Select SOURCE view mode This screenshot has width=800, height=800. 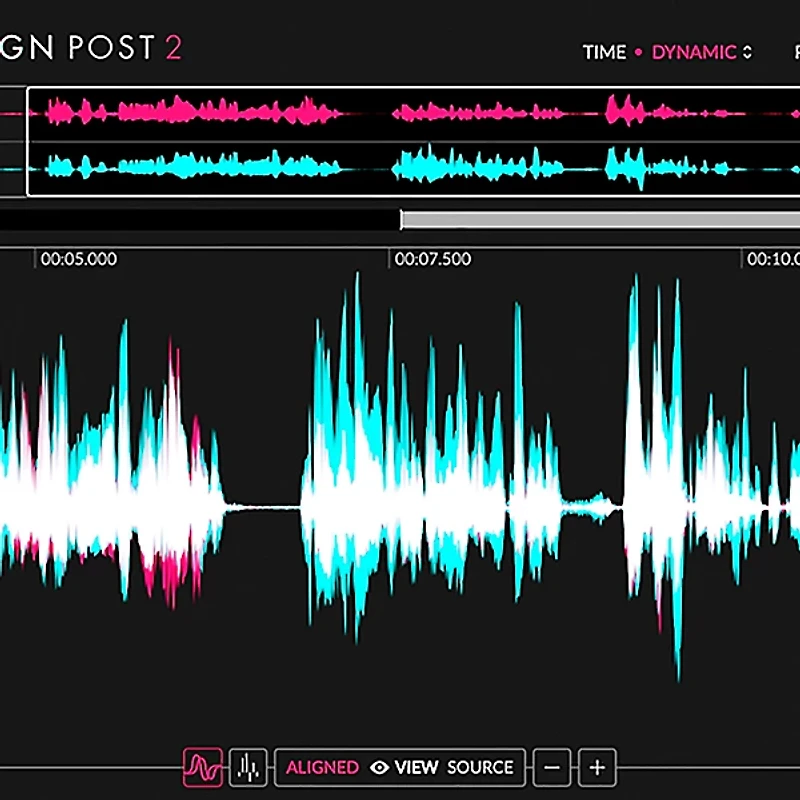click(x=480, y=768)
